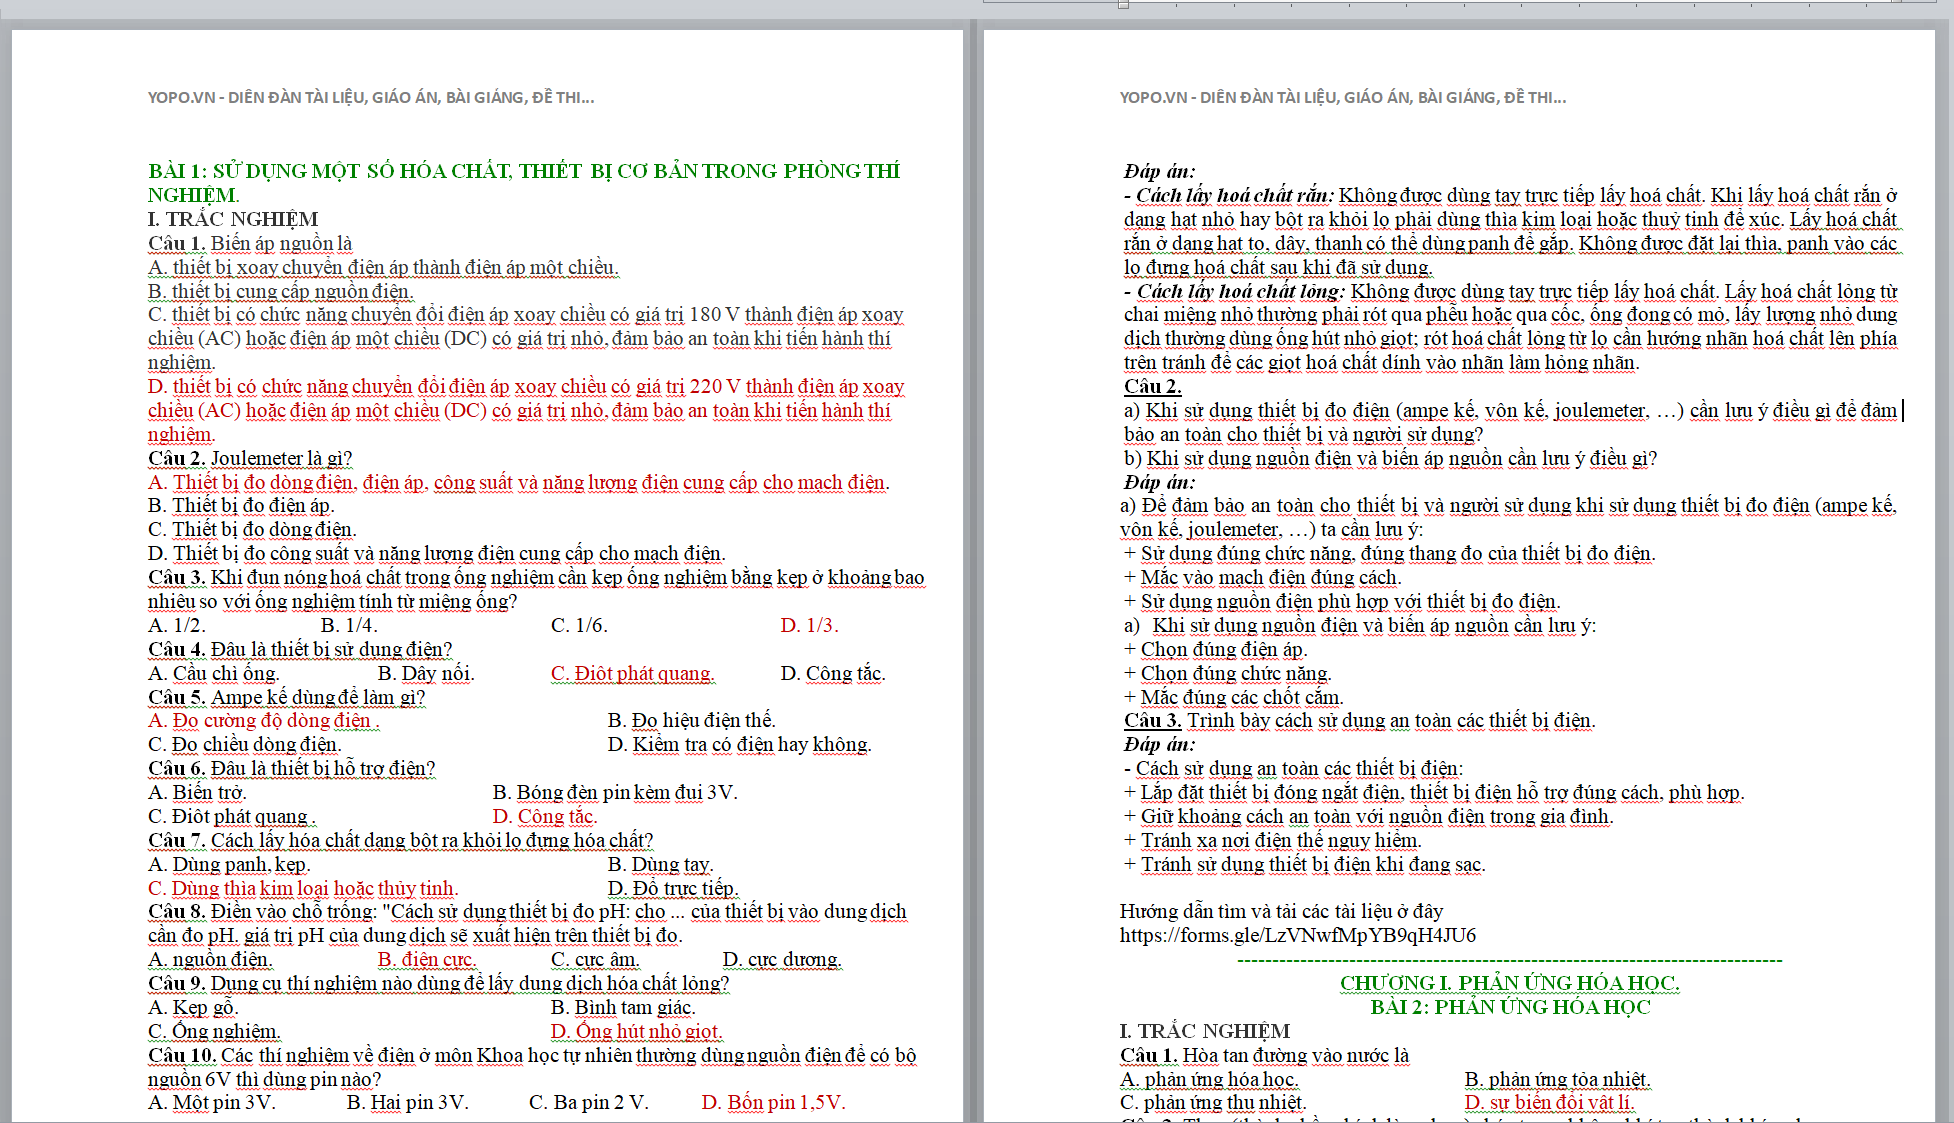Click the Câu 3. heading on right page
This screenshot has height=1123, width=1954.
(1152, 721)
